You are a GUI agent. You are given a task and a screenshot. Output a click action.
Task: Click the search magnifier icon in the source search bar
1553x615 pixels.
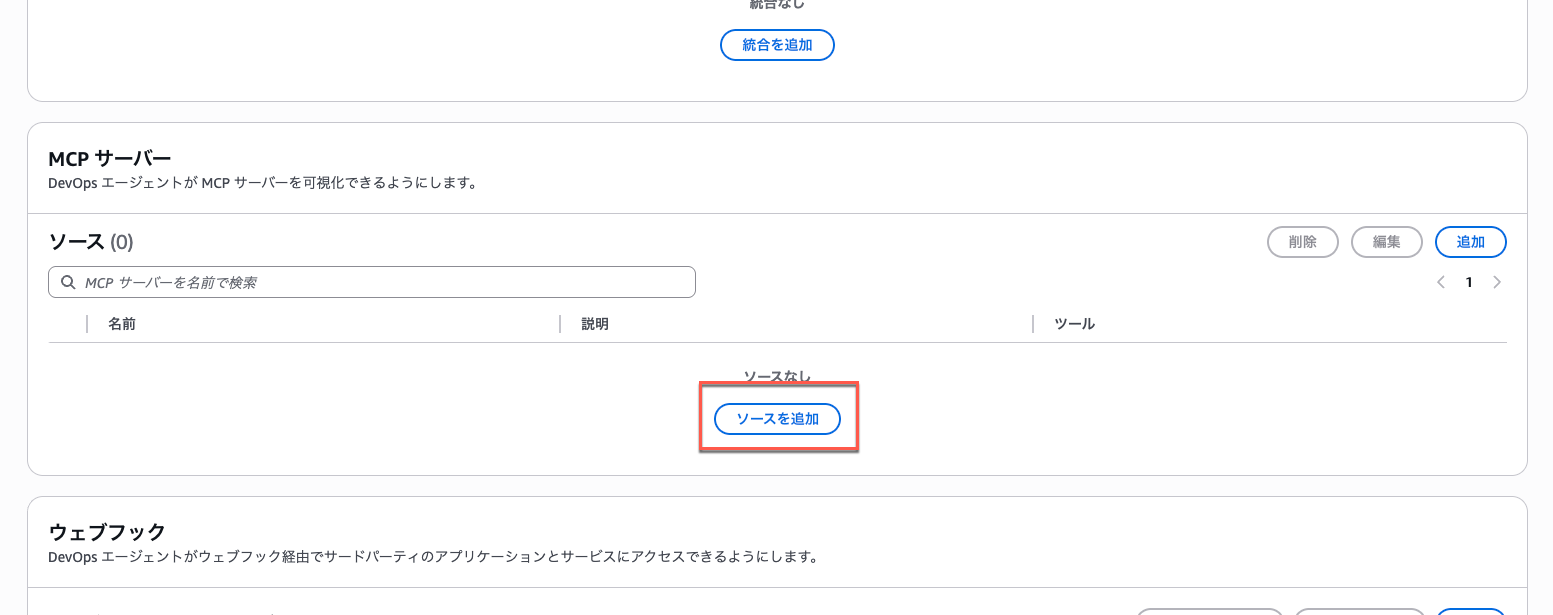pyautogui.click(x=67, y=281)
